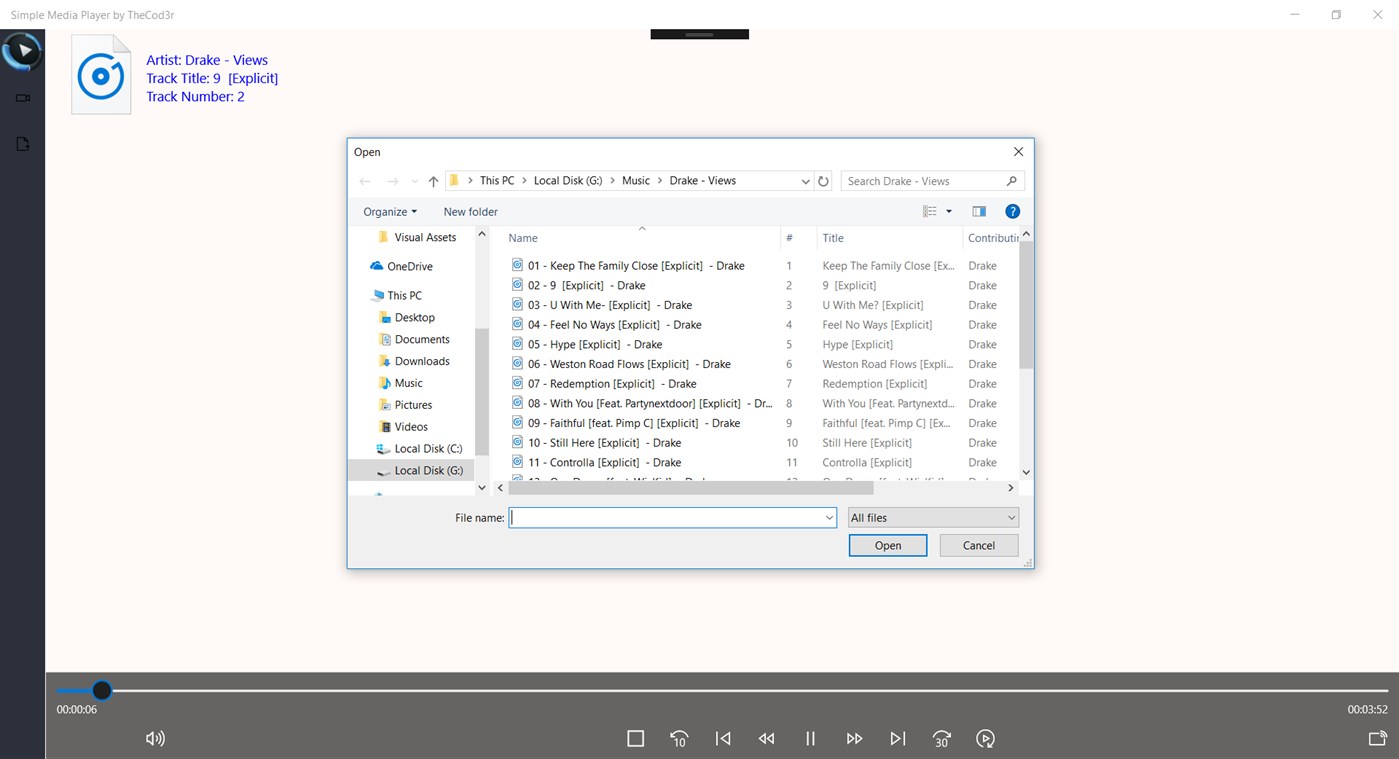Rewind playback by 10 seconds

coord(679,738)
